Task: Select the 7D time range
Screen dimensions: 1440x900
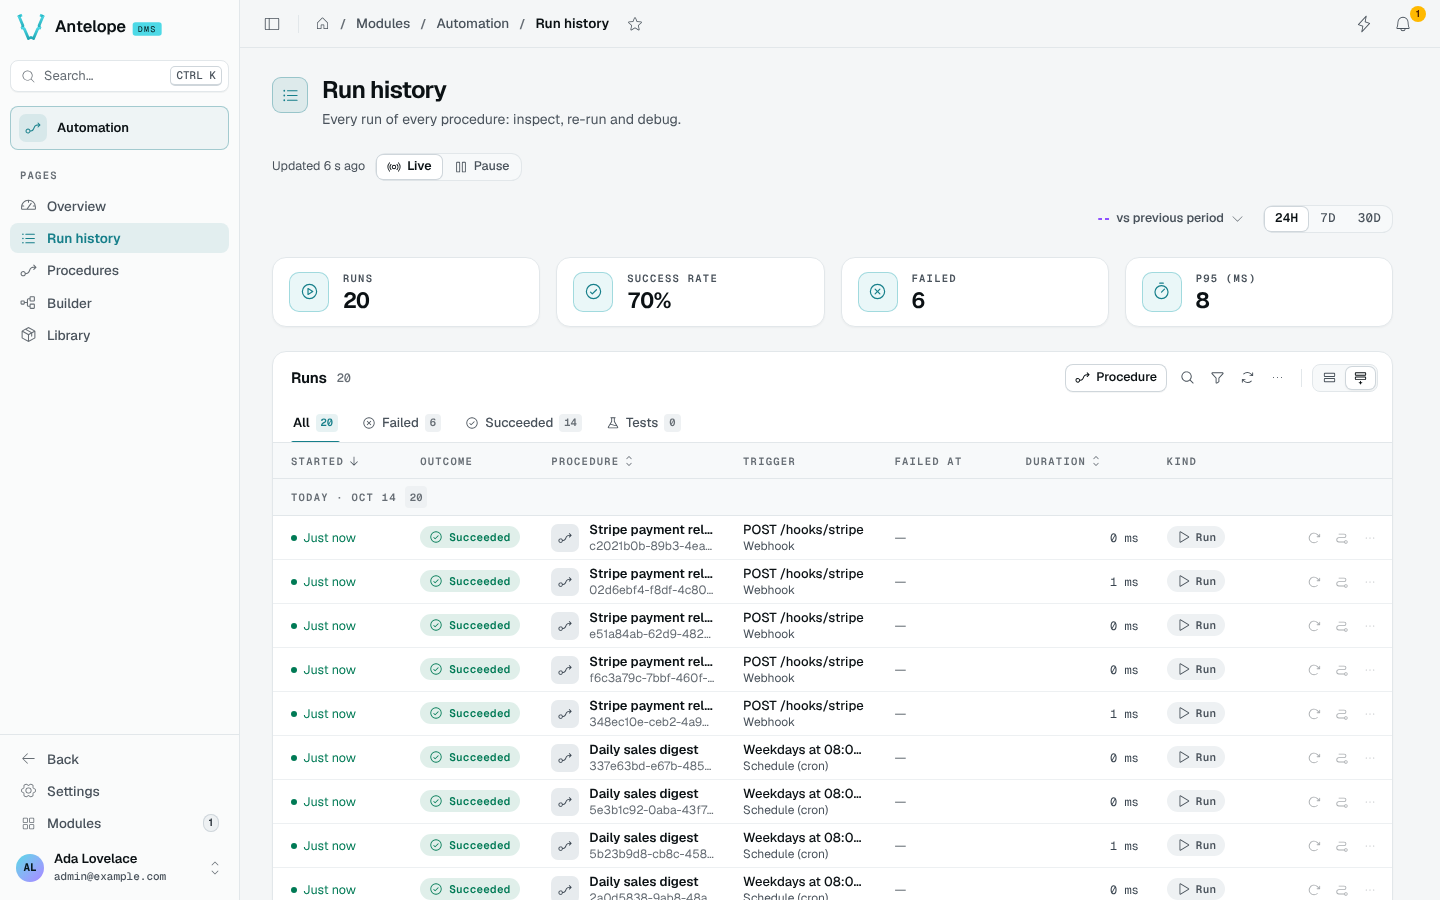Action: [x=1328, y=218]
